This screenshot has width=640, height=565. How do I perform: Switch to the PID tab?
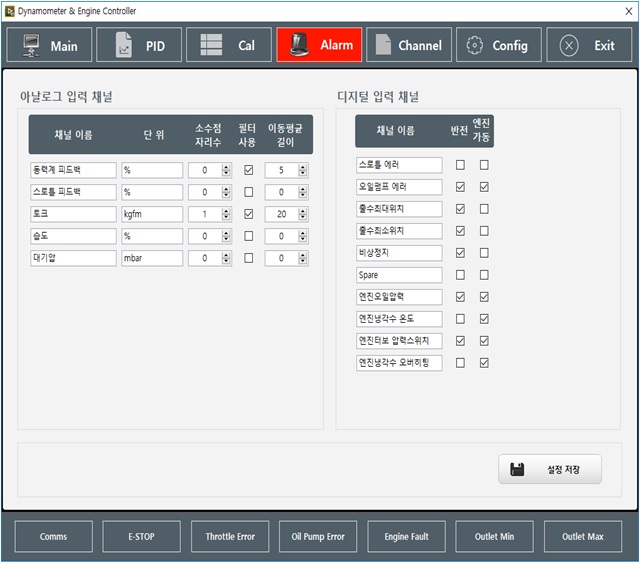pyautogui.click(x=140, y=46)
